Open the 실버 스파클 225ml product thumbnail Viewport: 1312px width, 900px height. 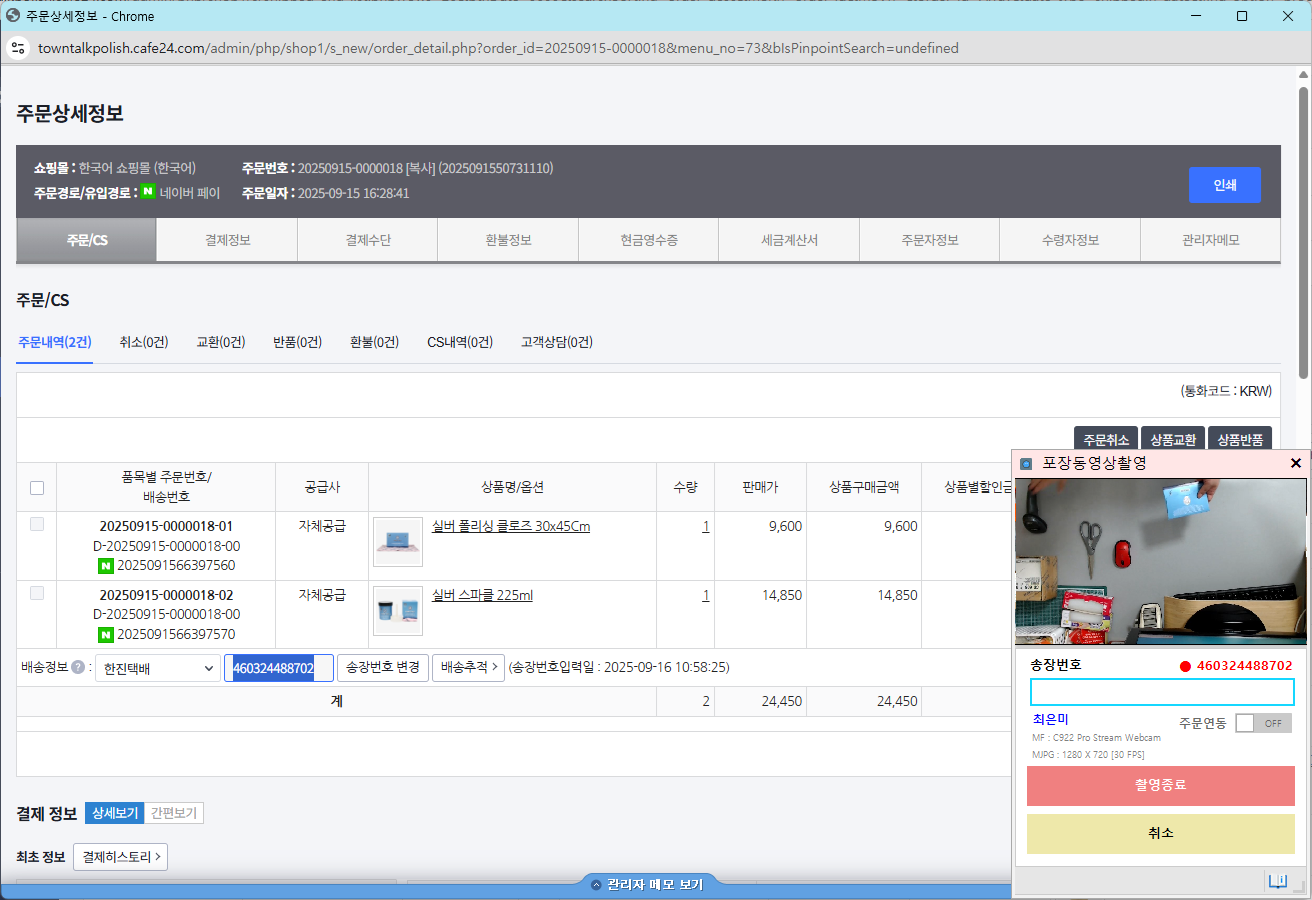tap(398, 610)
